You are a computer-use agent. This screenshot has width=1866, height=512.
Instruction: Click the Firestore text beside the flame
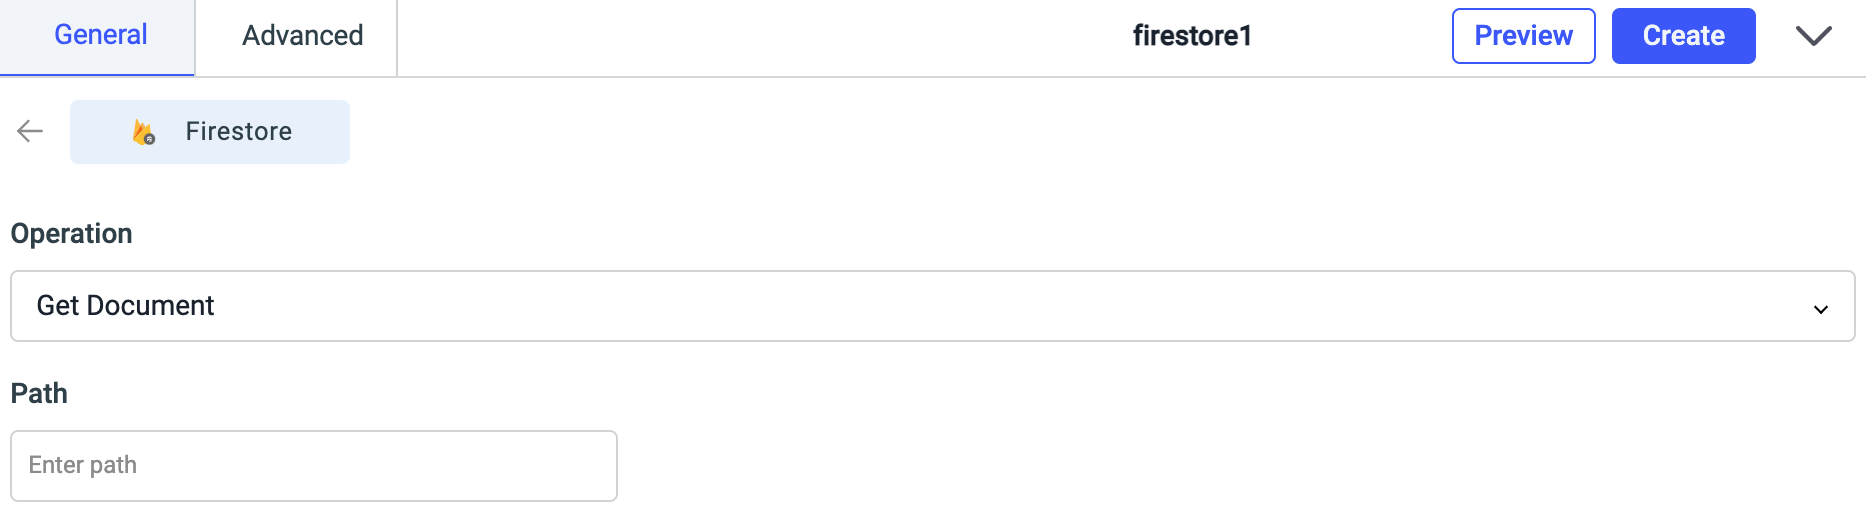(239, 132)
